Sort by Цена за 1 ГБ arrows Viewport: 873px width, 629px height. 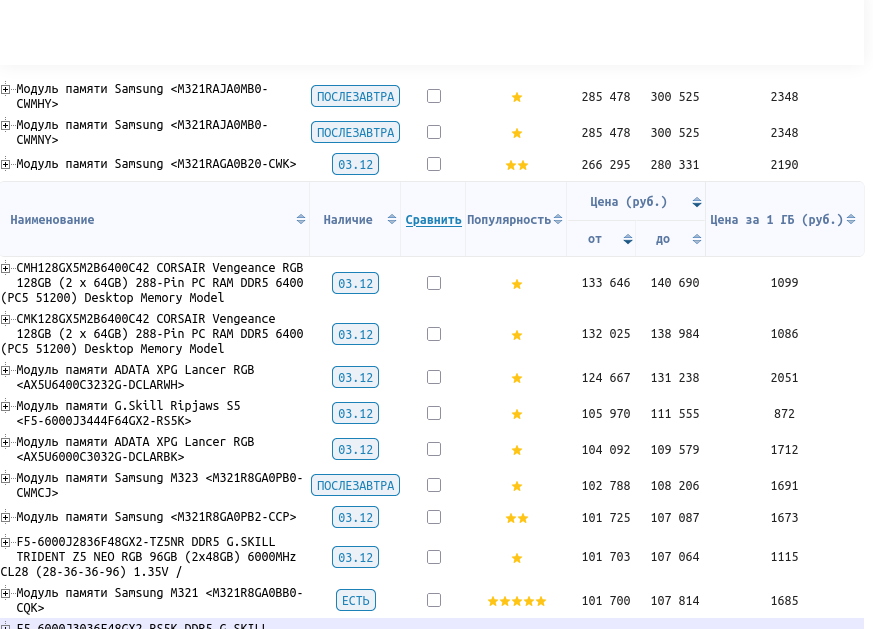click(x=851, y=219)
